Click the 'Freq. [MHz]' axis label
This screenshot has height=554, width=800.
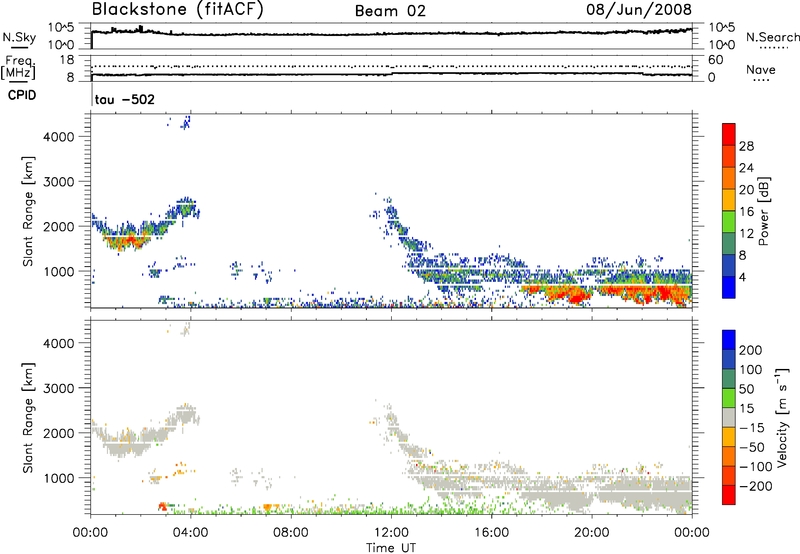click(x=19, y=67)
